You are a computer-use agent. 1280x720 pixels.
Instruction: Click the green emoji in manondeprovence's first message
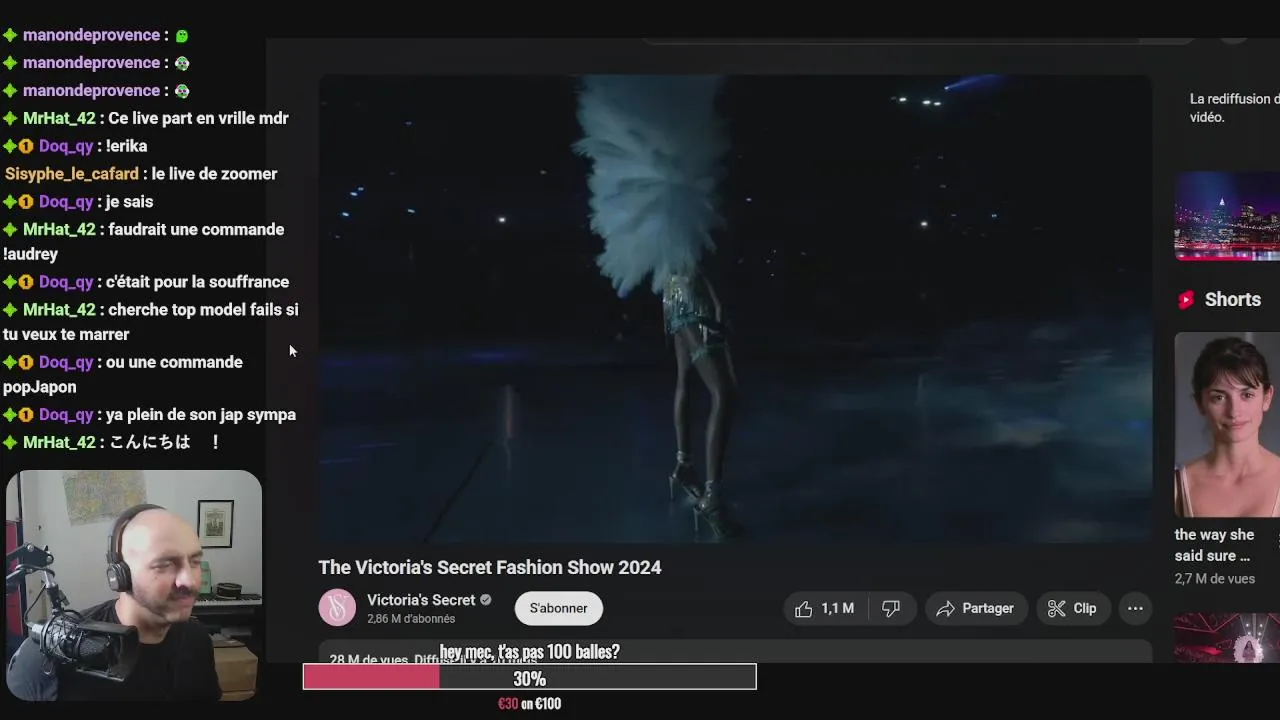[181, 35]
